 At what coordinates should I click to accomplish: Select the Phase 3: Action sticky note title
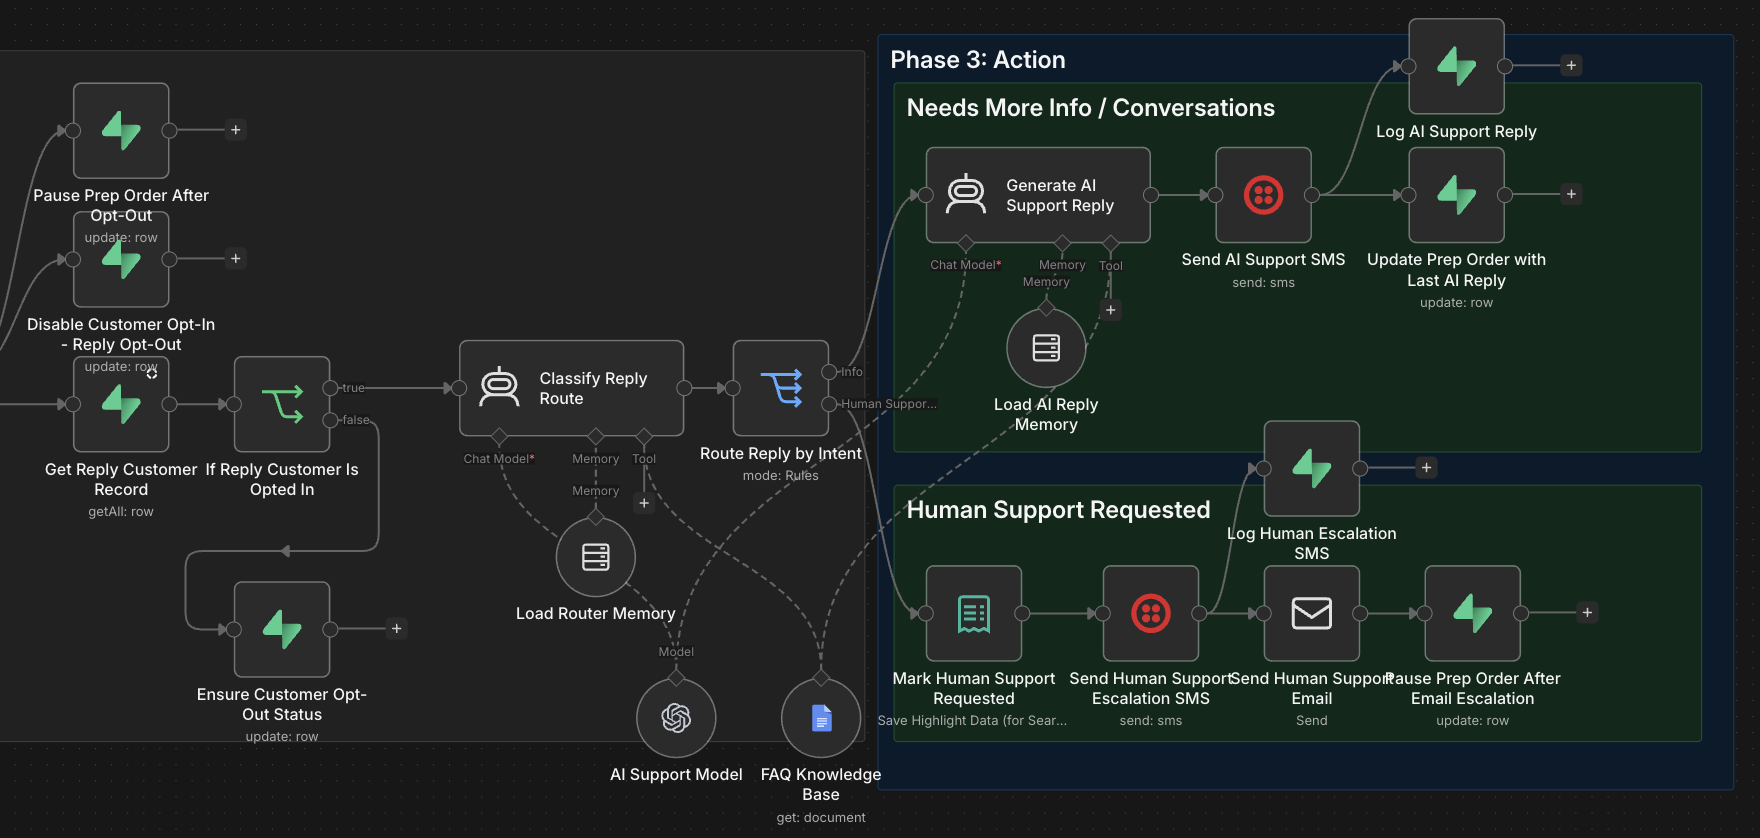978,60
